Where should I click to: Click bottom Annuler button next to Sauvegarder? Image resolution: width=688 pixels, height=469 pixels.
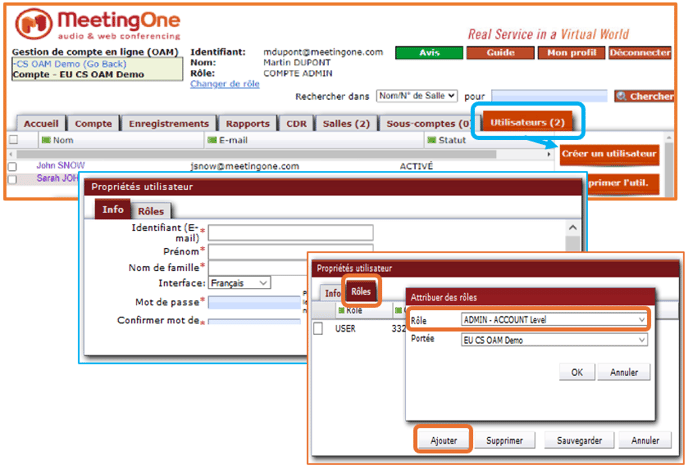click(x=645, y=440)
